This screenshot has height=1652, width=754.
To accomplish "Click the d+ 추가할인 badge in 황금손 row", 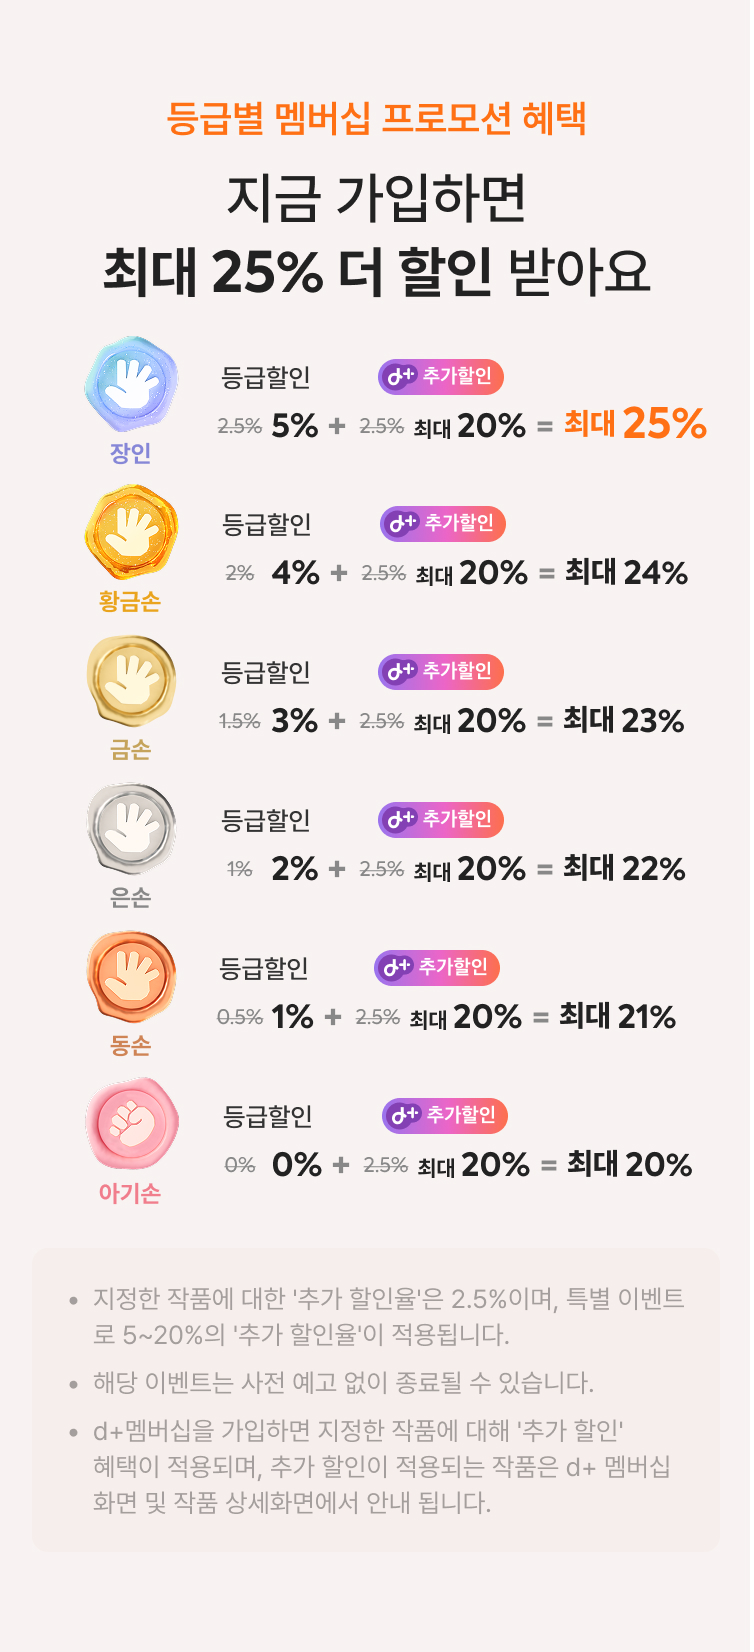I will coord(442,523).
